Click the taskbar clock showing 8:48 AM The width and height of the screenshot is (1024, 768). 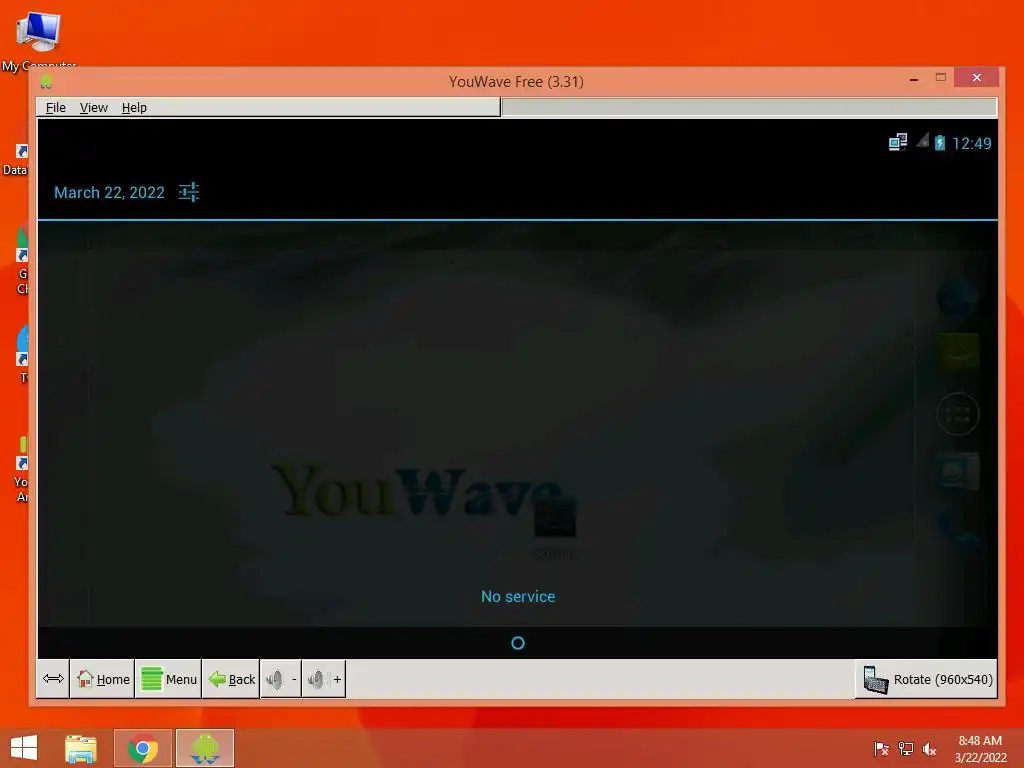click(x=980, y=749)
